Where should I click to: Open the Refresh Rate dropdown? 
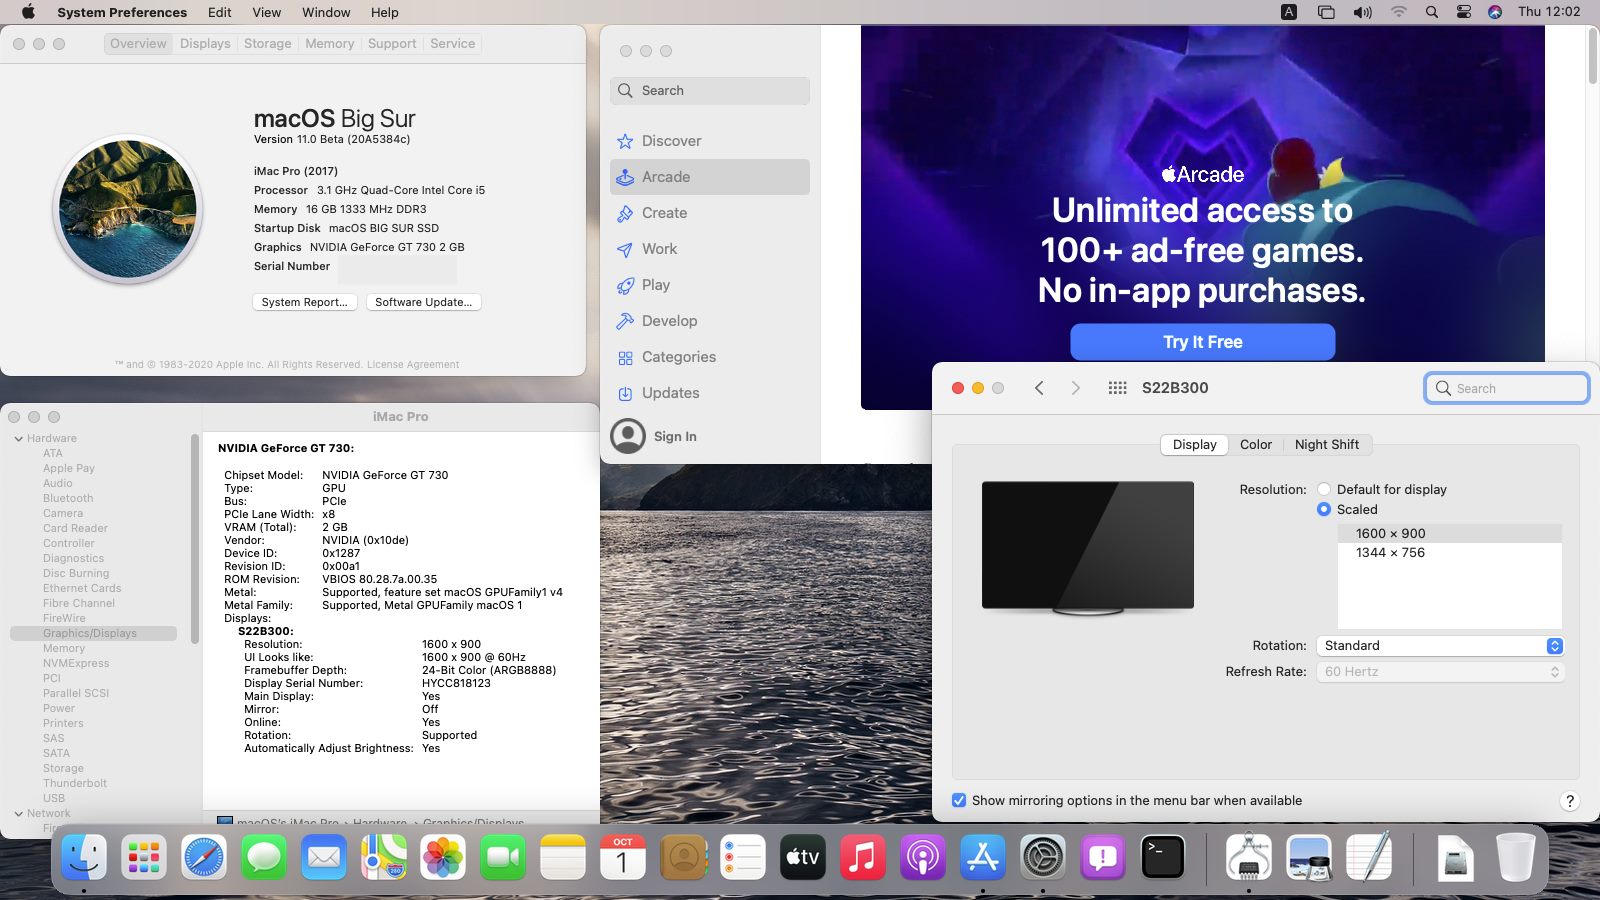point(1440,672)
